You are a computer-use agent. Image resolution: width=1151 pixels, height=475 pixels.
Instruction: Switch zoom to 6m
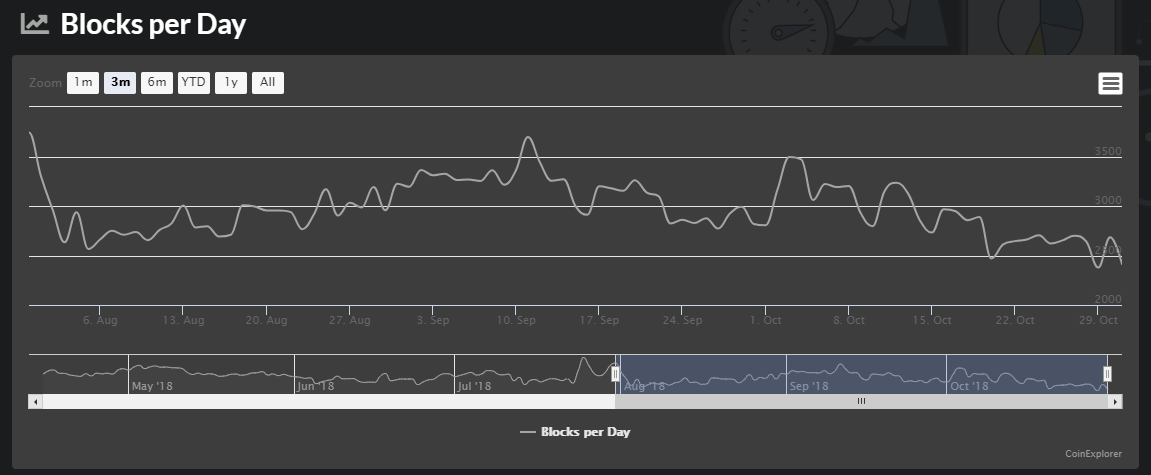(x=157, y=83)
